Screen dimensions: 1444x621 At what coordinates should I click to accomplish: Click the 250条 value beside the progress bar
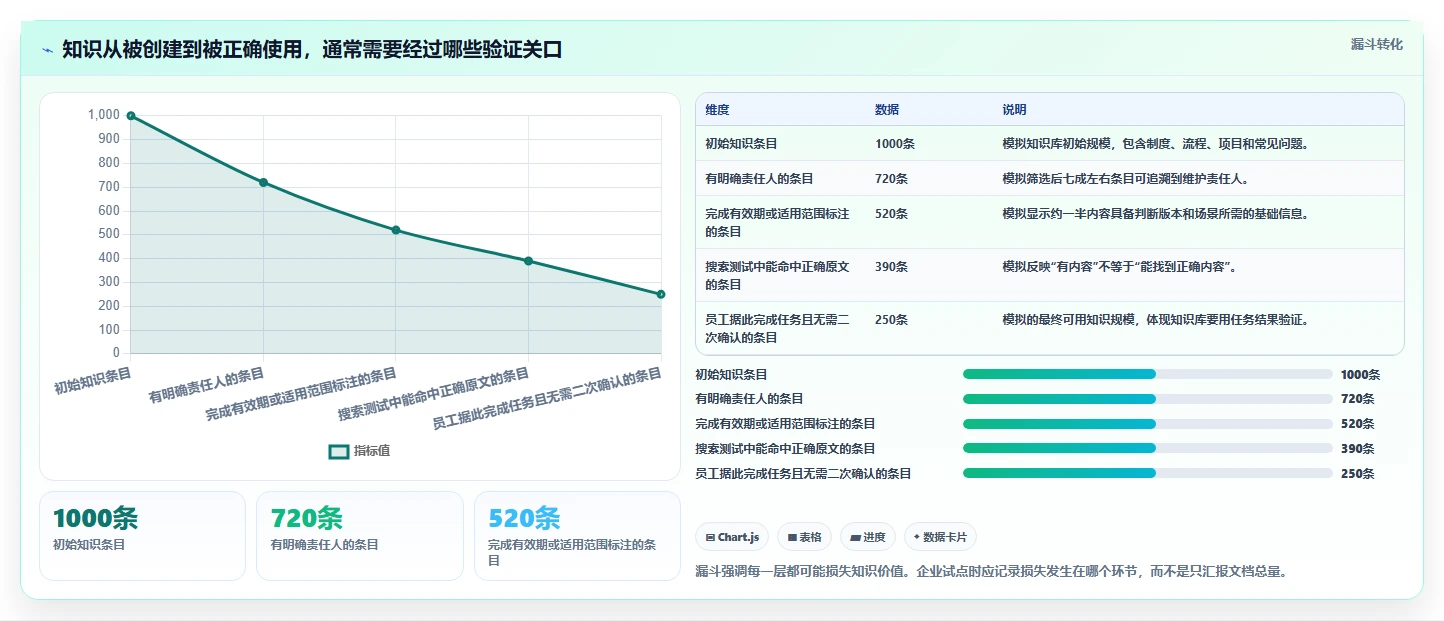coord(1357,474)
